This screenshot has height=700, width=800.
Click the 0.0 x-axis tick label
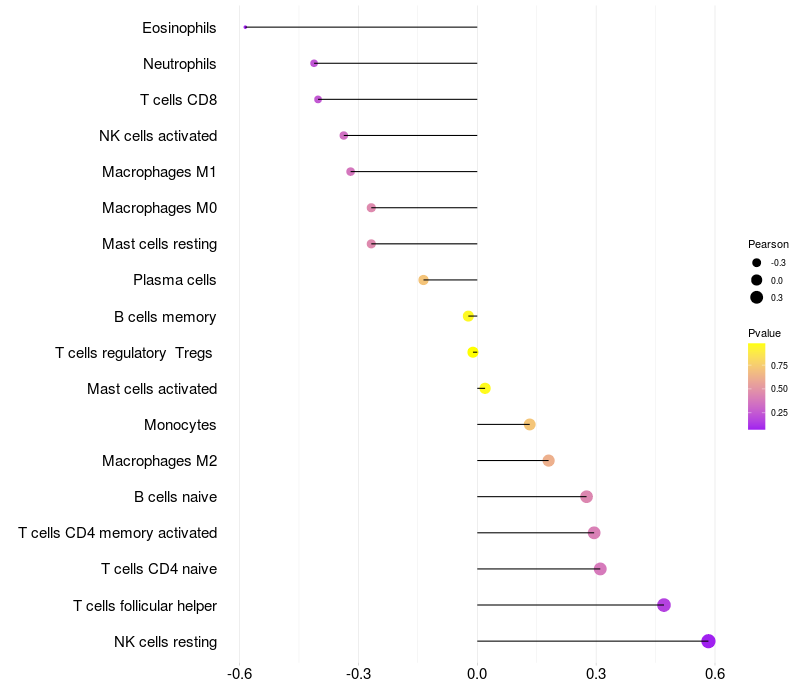click(x=477, y=674)
